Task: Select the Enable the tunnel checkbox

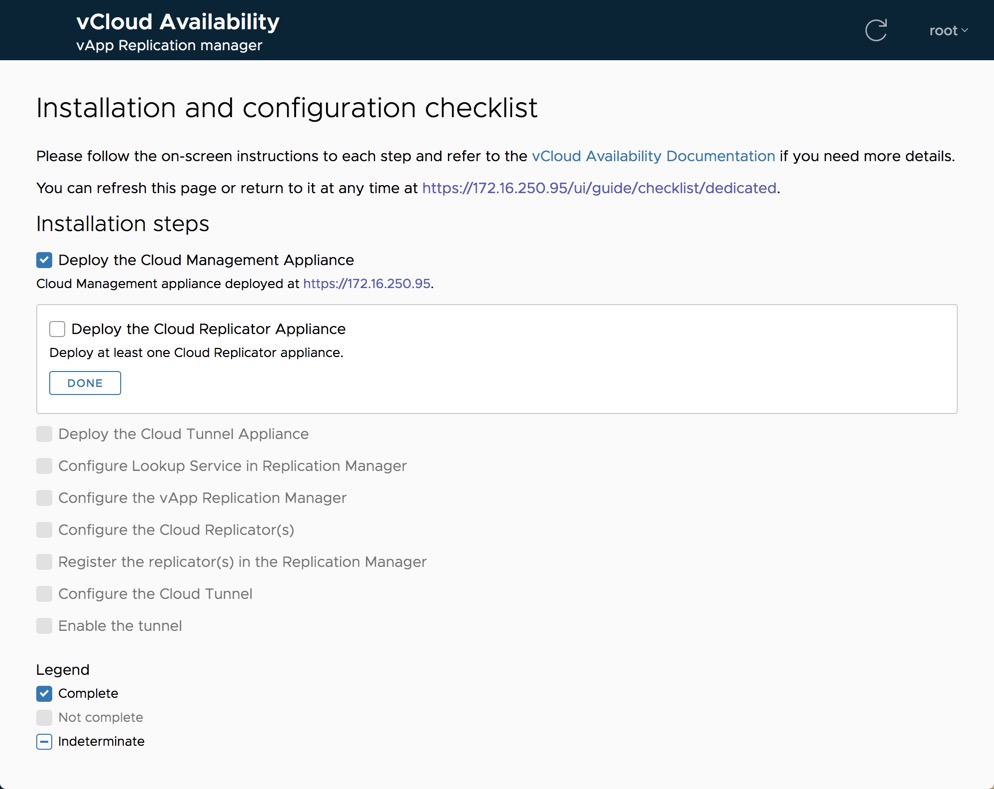Action: pos(44,626)
